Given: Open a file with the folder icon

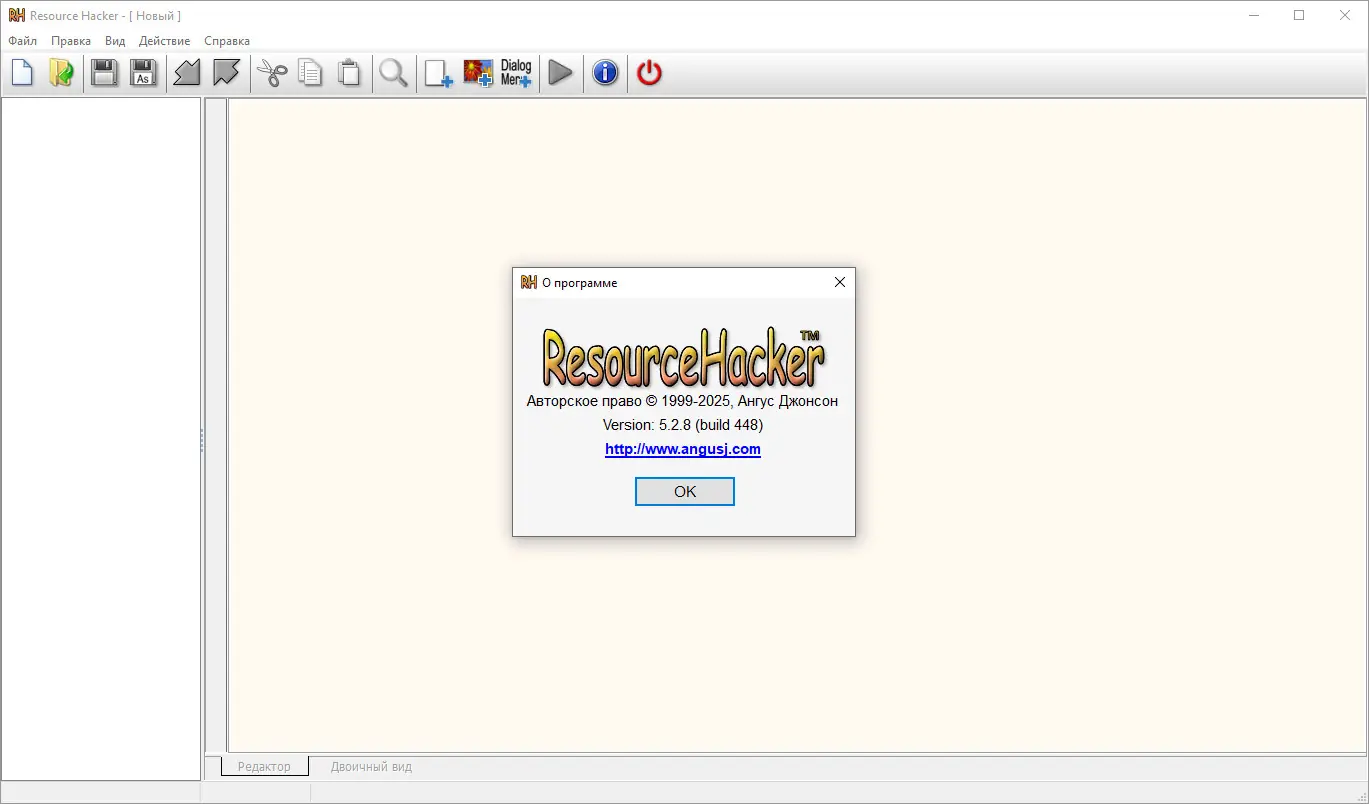Looking at the screenshot, I should [x=61, y=73].
